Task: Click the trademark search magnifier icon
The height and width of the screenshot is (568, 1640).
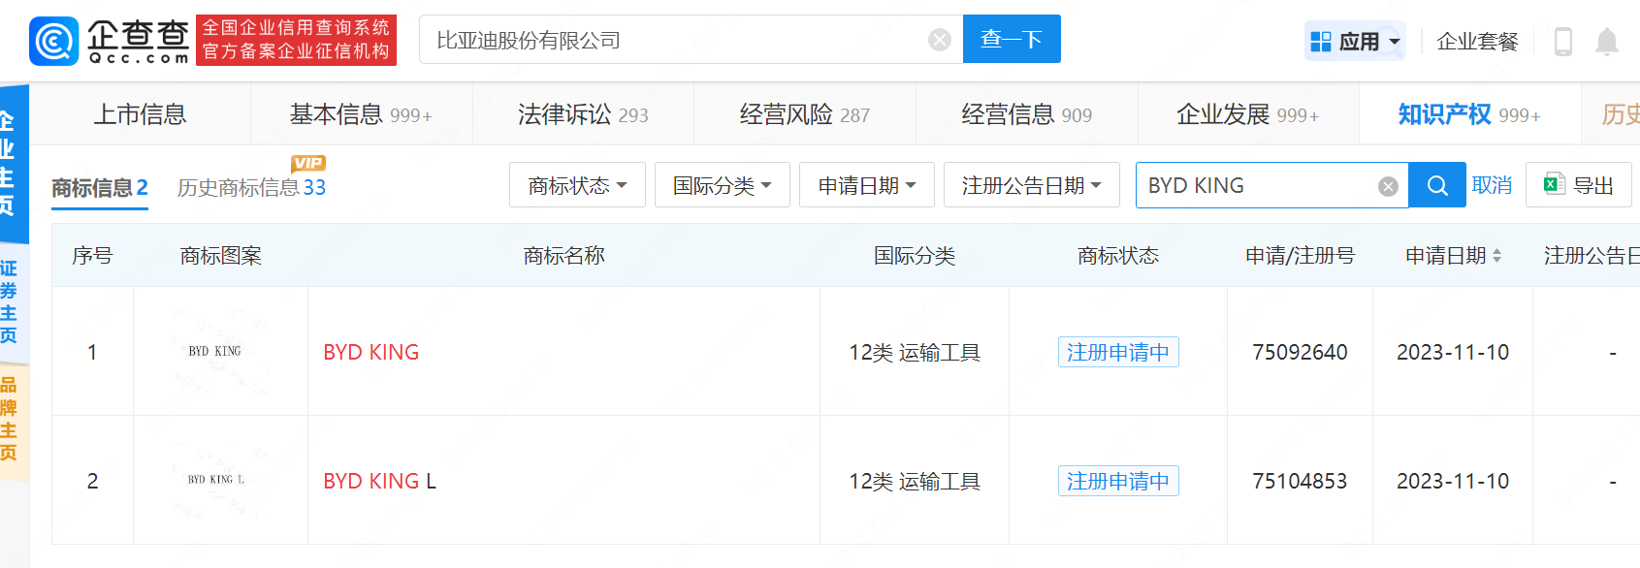Action: tap(1437, 185)
